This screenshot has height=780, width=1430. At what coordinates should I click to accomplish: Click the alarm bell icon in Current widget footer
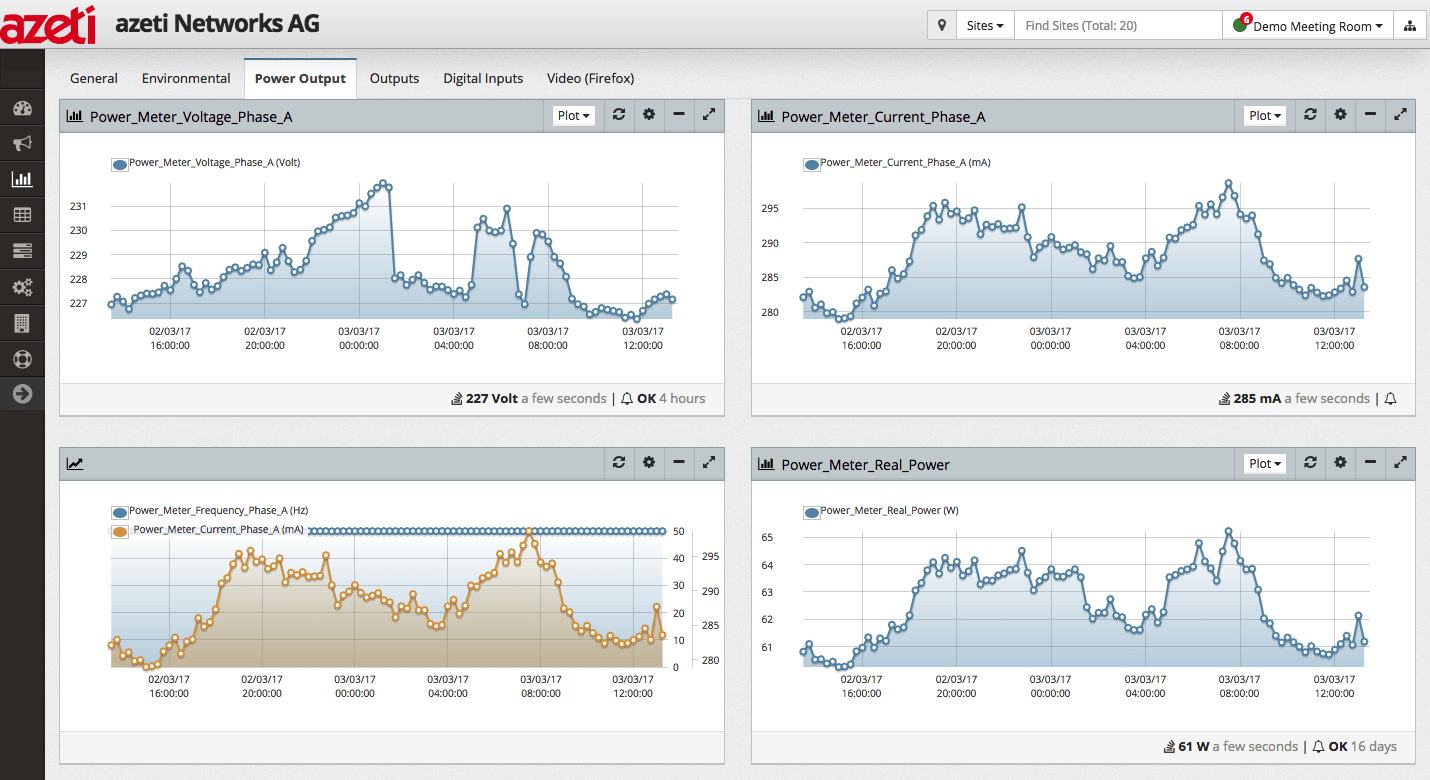[x=1390, y=399]
